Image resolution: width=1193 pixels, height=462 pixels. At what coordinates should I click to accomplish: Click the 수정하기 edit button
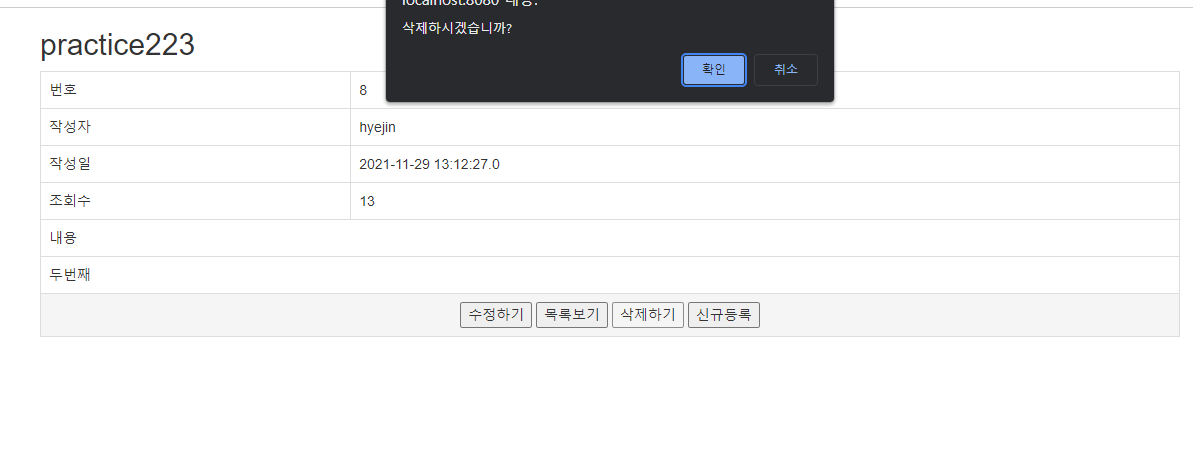tap(496, 315)
